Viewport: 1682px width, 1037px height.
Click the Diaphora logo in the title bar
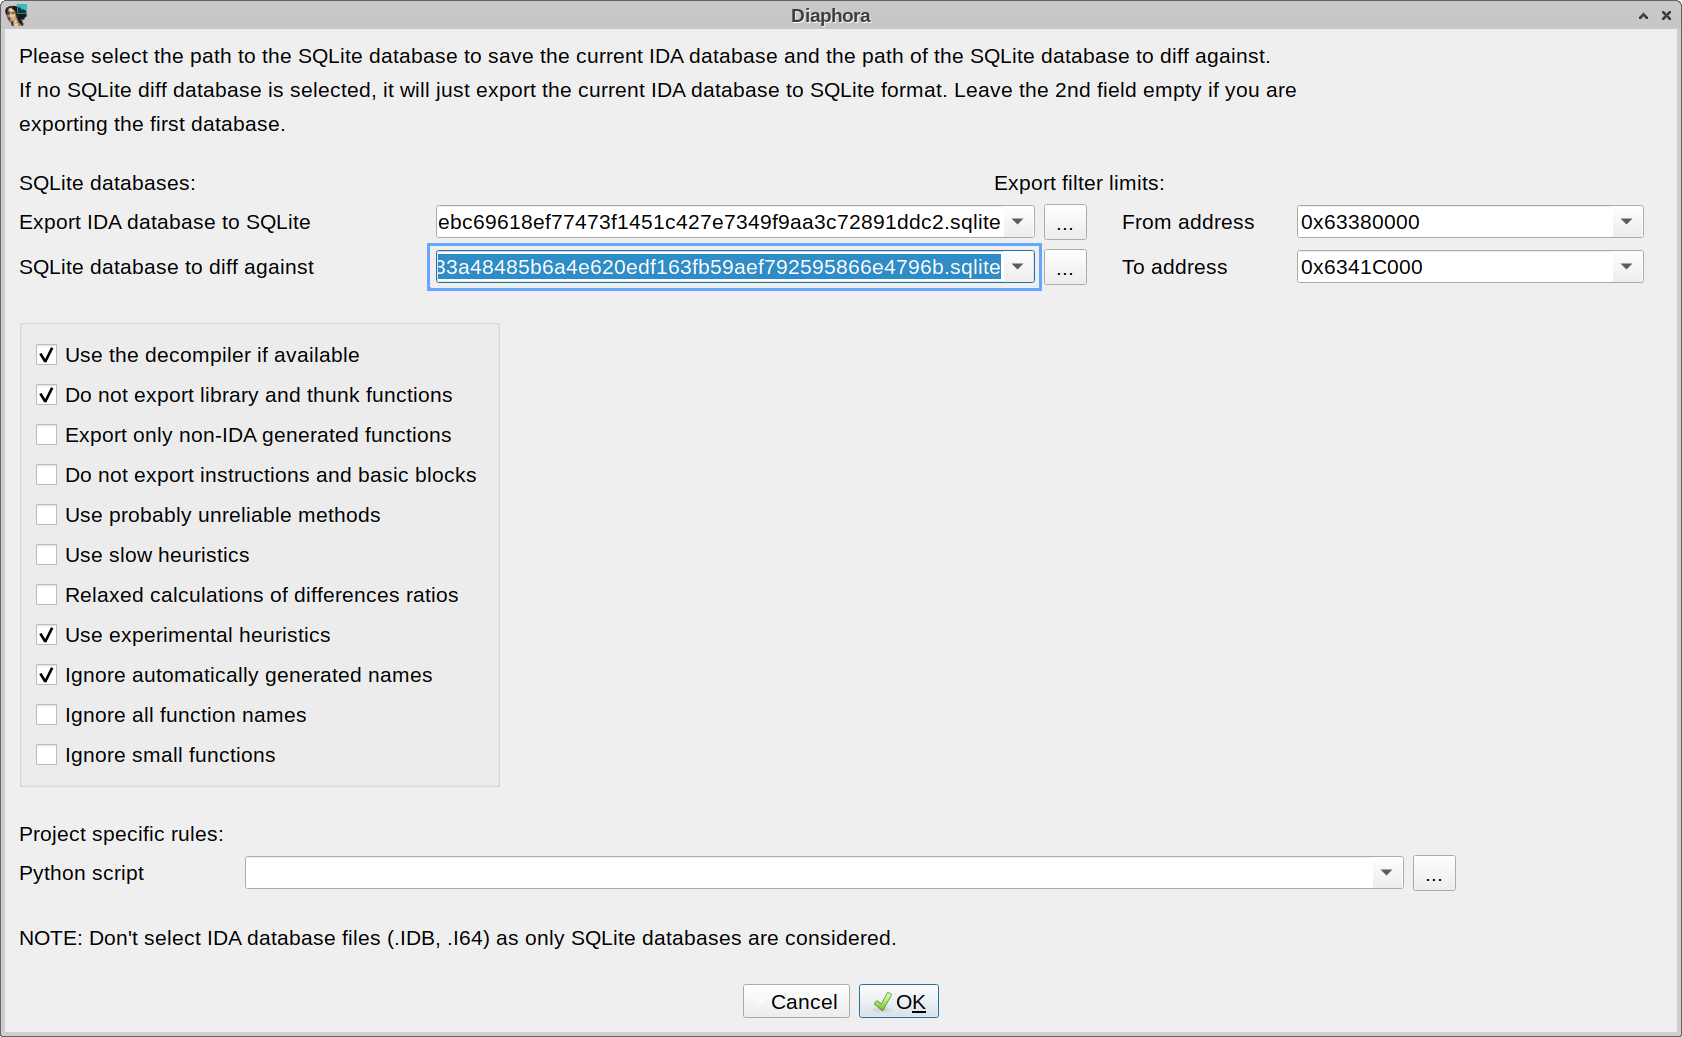(18, 15)
